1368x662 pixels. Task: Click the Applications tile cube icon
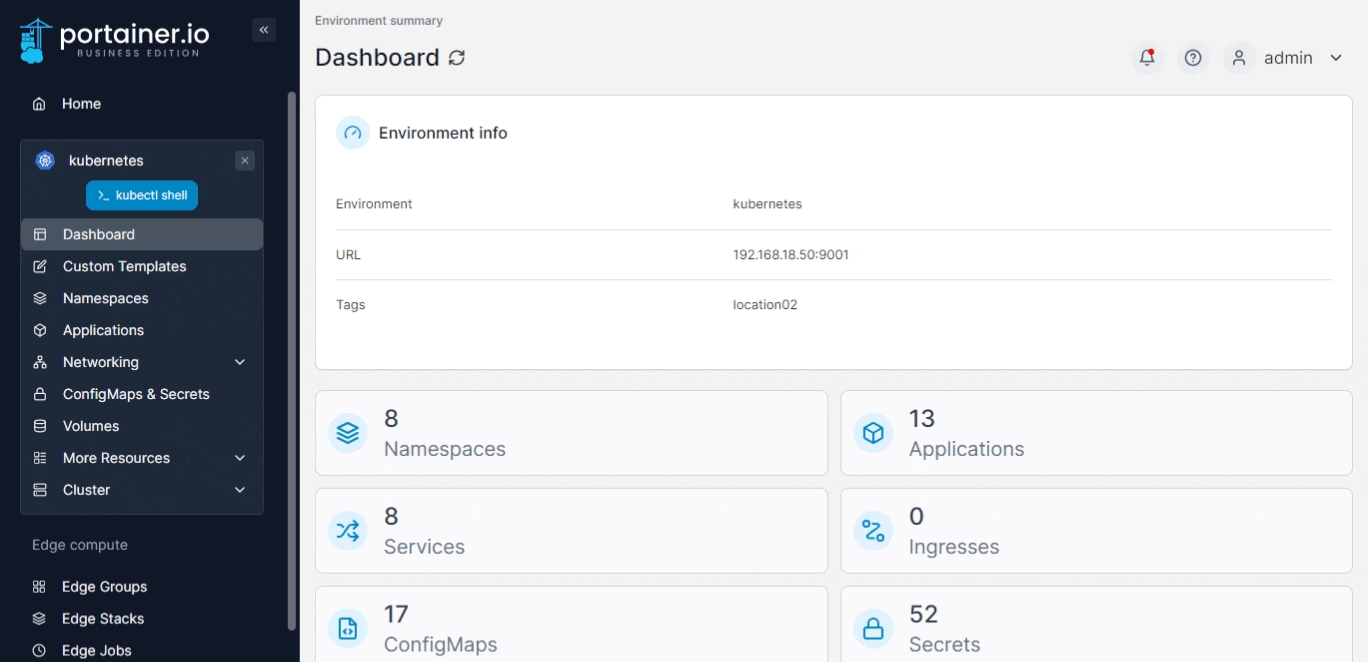(x=873, y=433)
